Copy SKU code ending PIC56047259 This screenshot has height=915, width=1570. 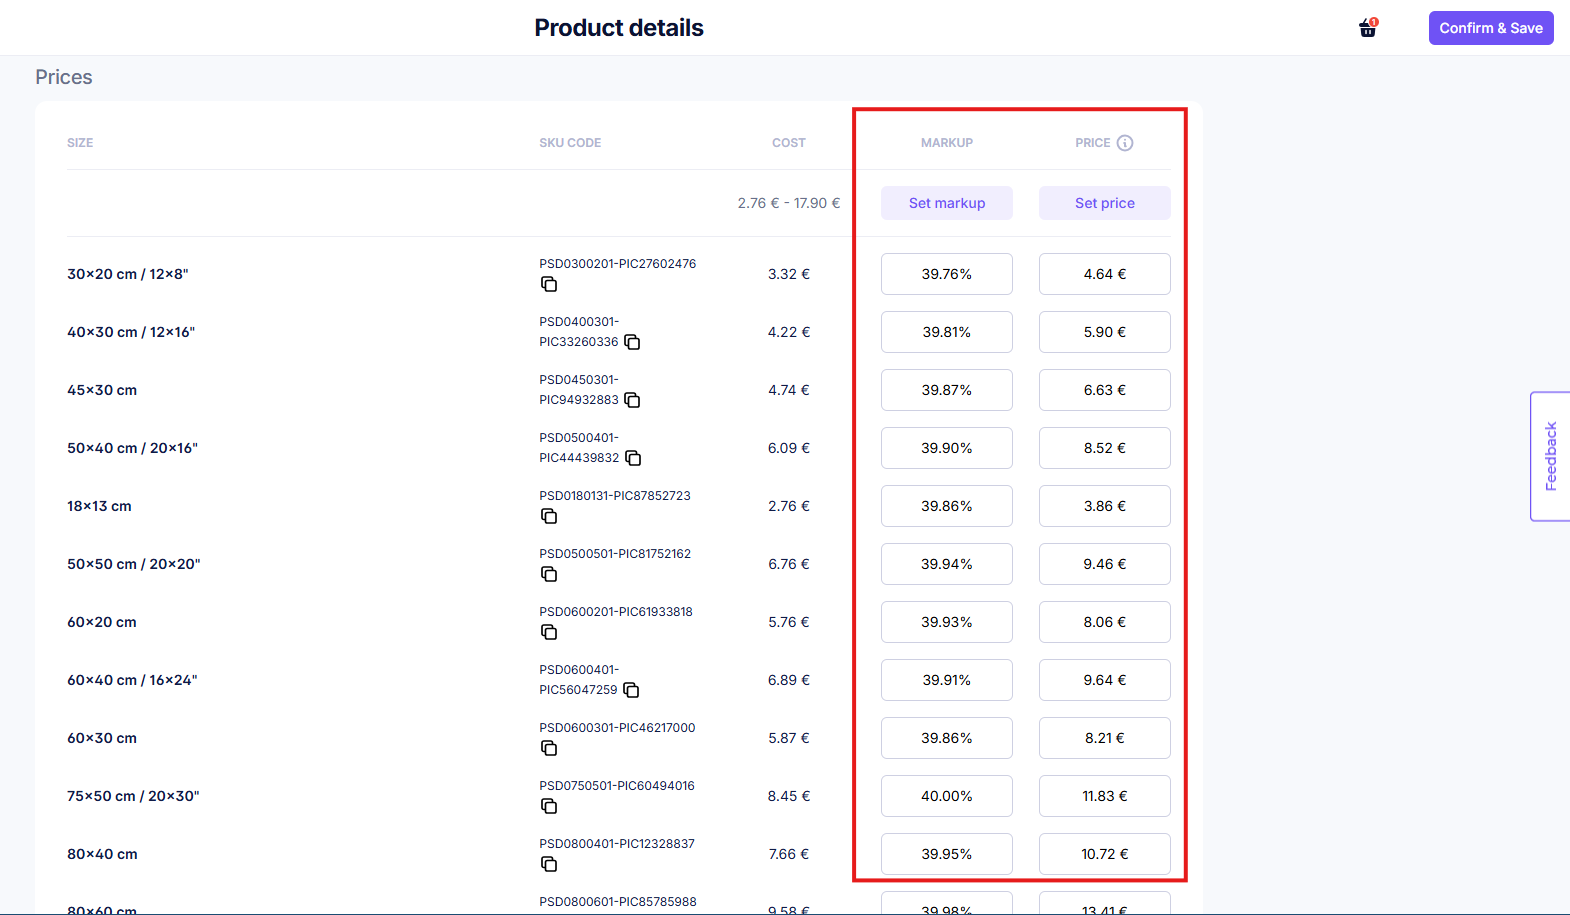pyautogui.click(x=631, y=690)
